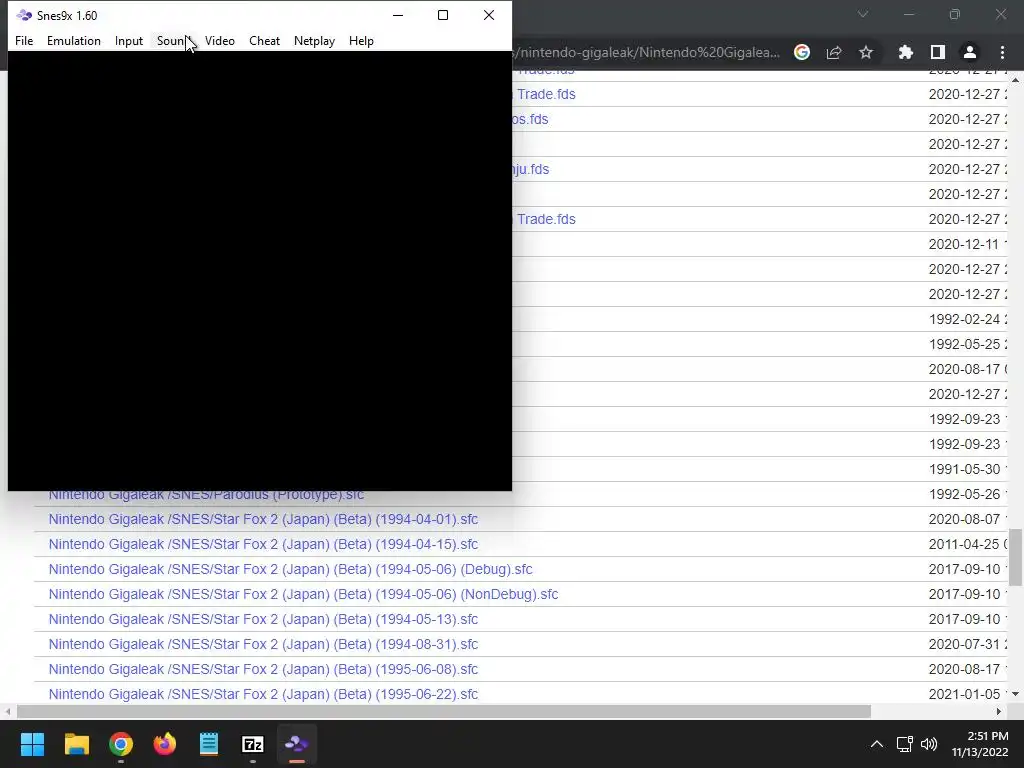
Task: Click the date 1992-05-25 in the file list
Action: 964,344
